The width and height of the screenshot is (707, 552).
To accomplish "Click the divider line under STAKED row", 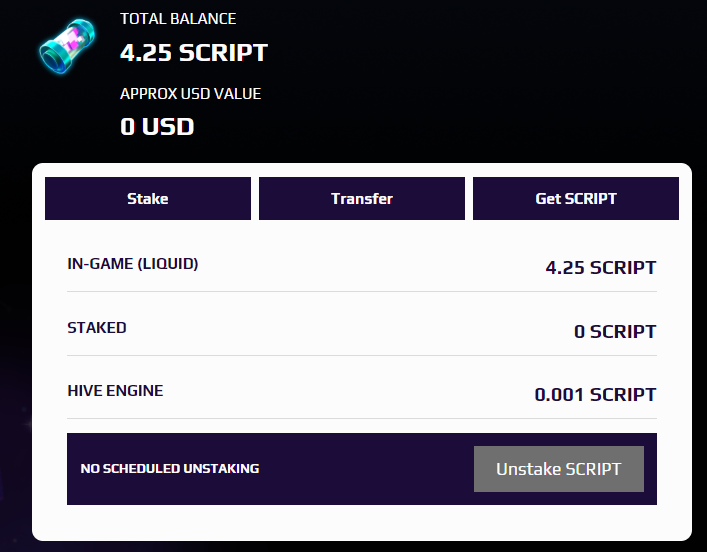I will (362, 355).
